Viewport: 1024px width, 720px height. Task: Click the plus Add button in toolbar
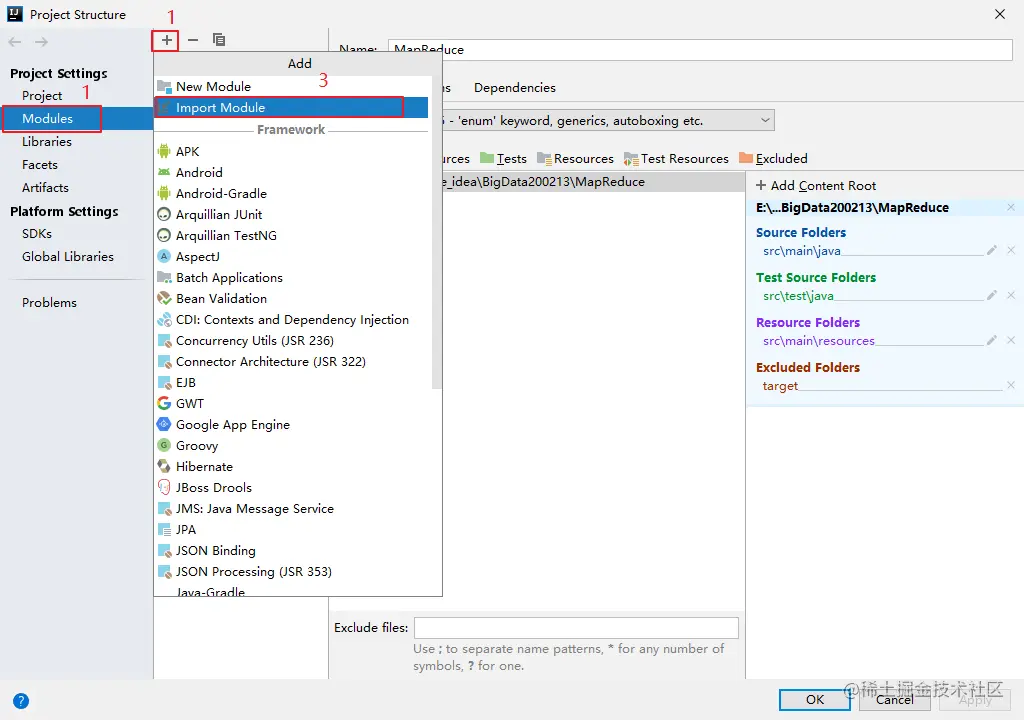tap(167, 41)
